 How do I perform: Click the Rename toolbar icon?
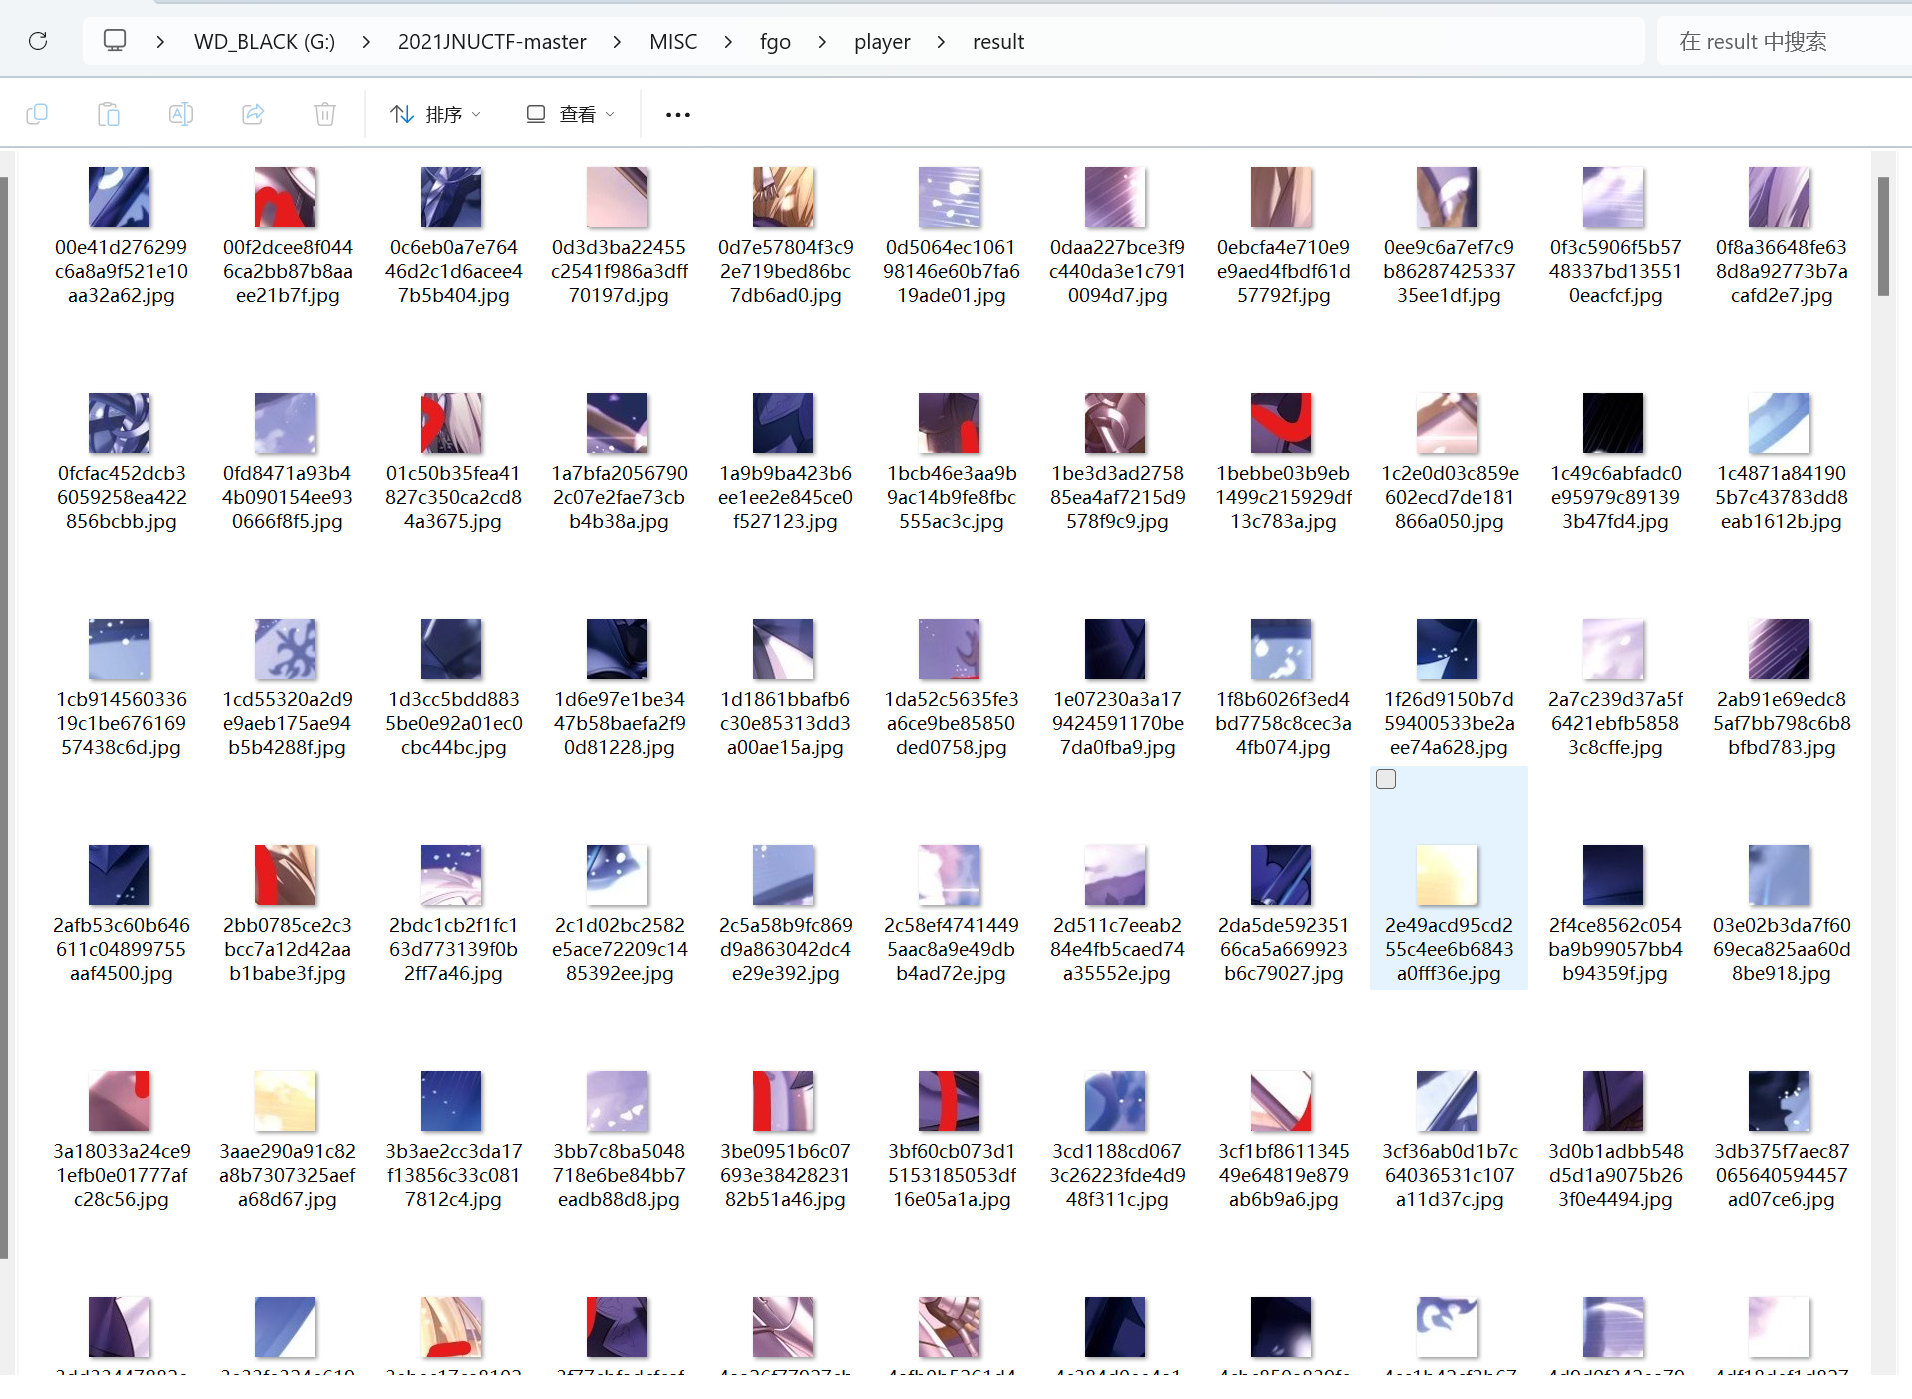(181, 114)
